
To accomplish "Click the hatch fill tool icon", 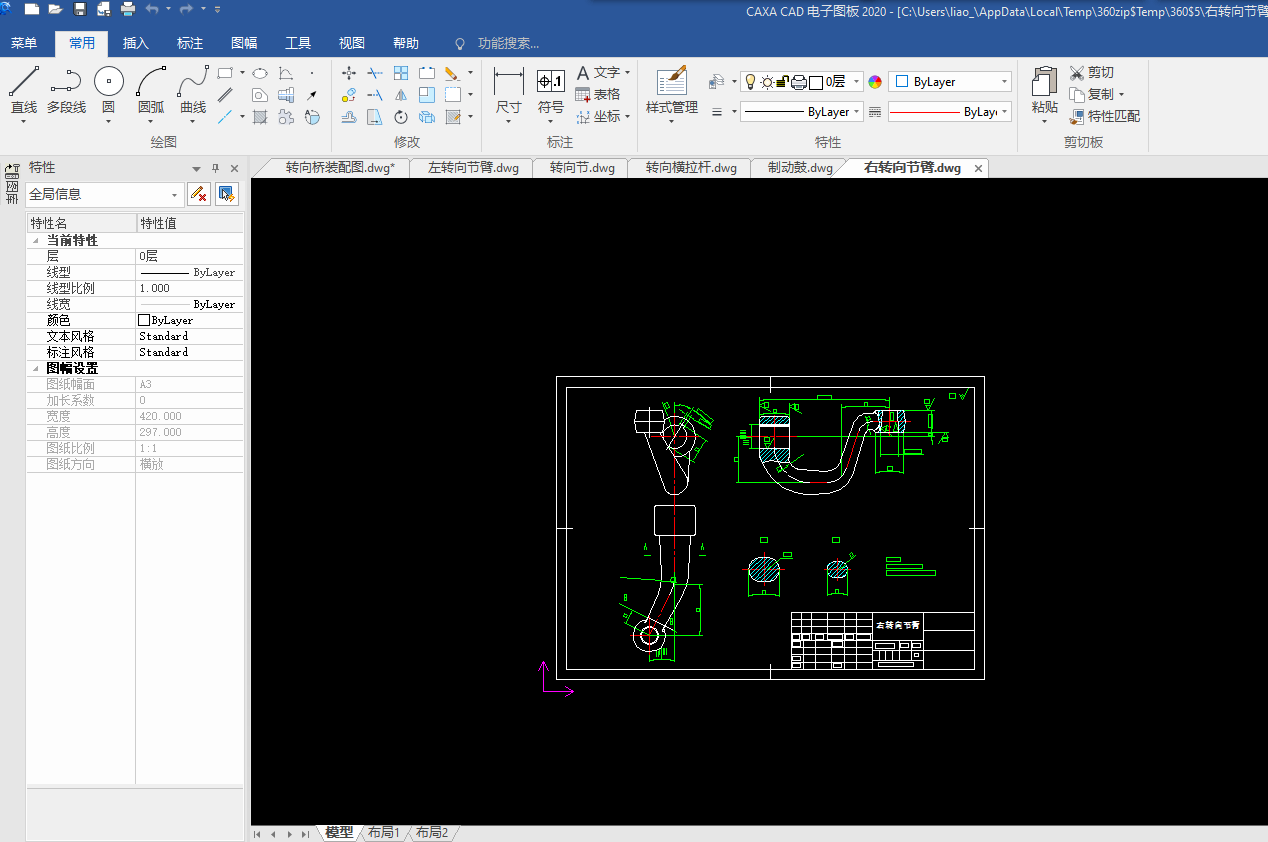I will click(x=260, y=117).
